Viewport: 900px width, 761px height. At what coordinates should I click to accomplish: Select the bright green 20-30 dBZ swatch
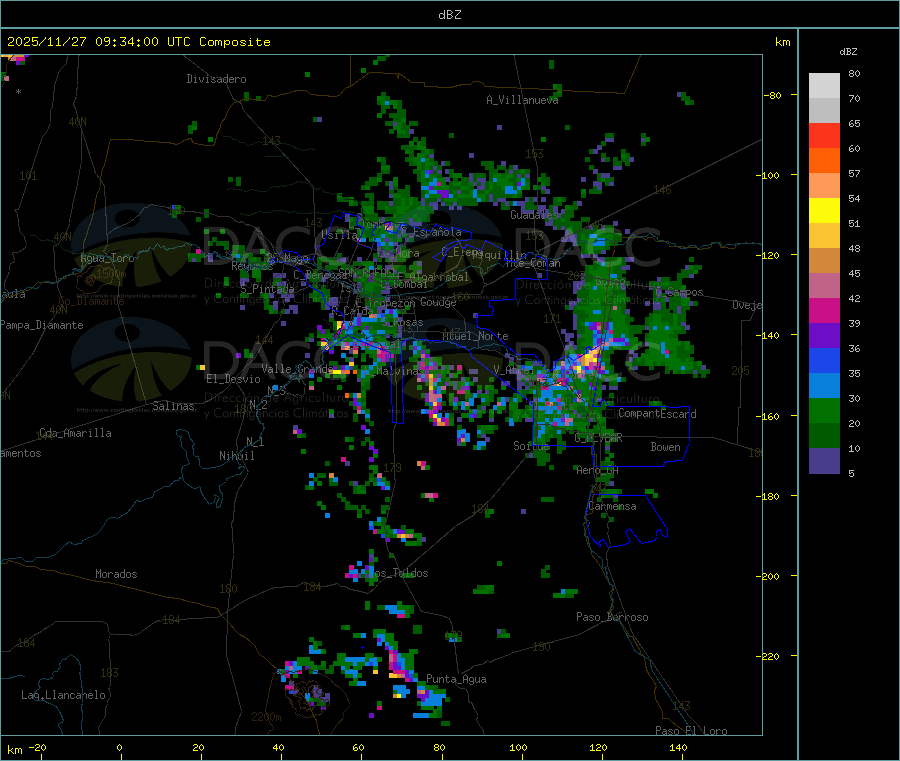click(x=824, y=410)
